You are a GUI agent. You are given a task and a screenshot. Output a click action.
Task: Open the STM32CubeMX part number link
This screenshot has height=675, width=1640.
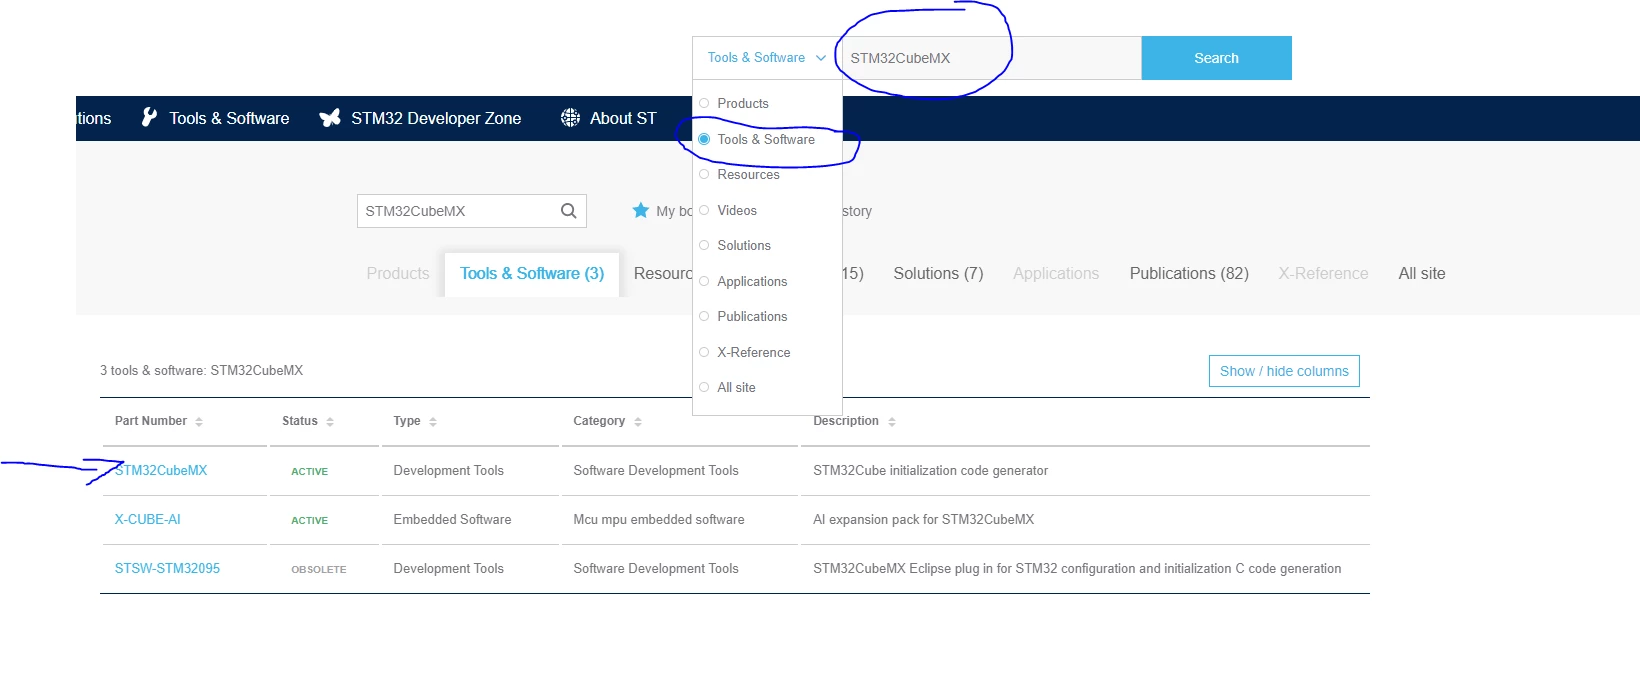[161, 470]
